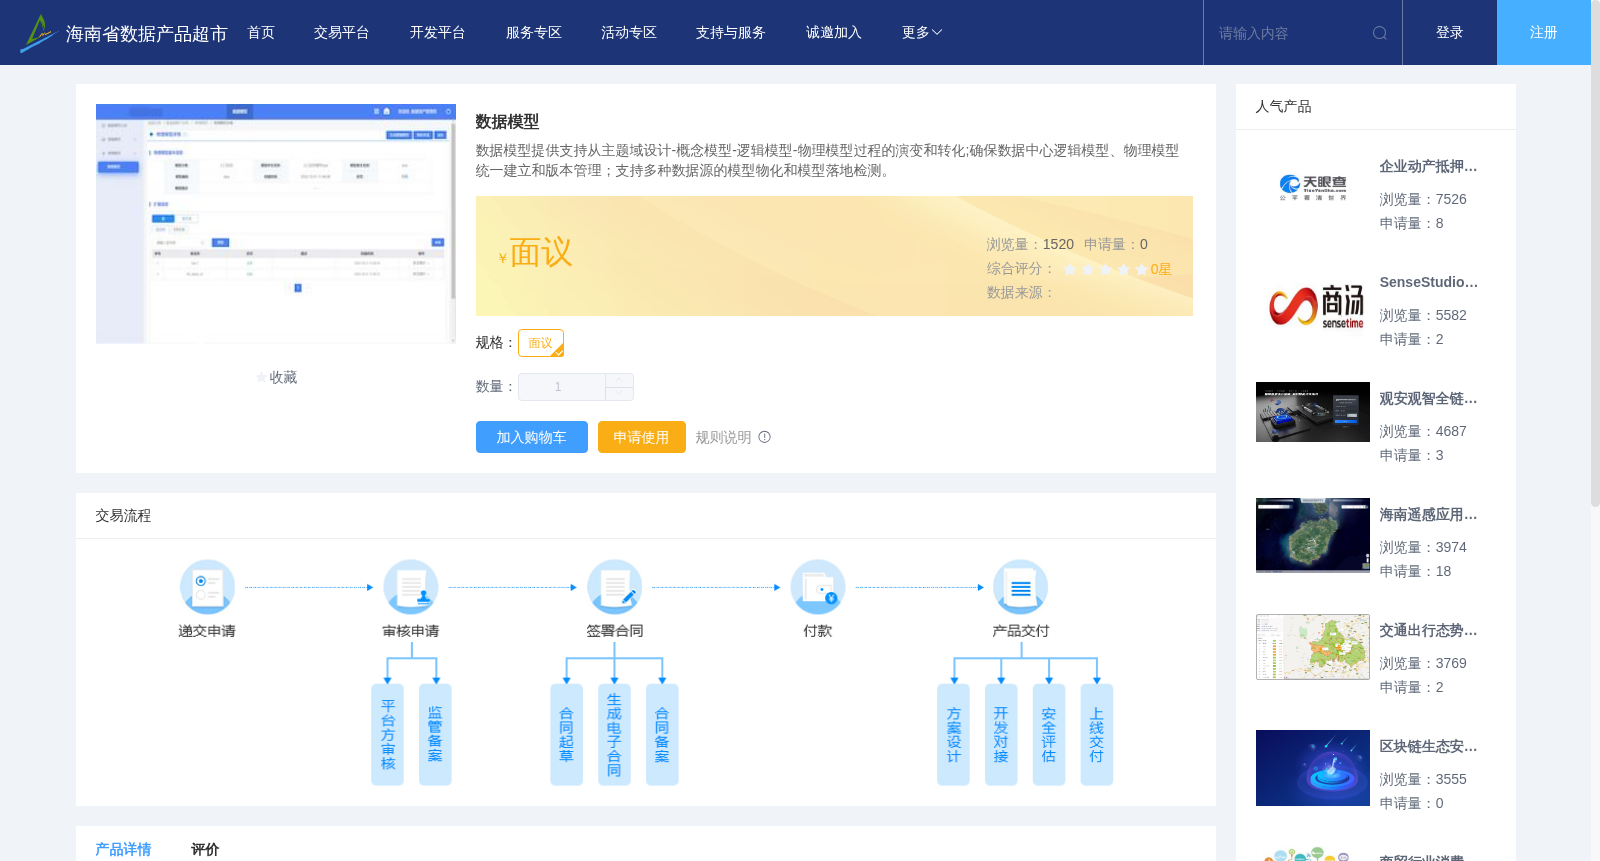Click the 数据模型 product preview image

pos(276,224)
